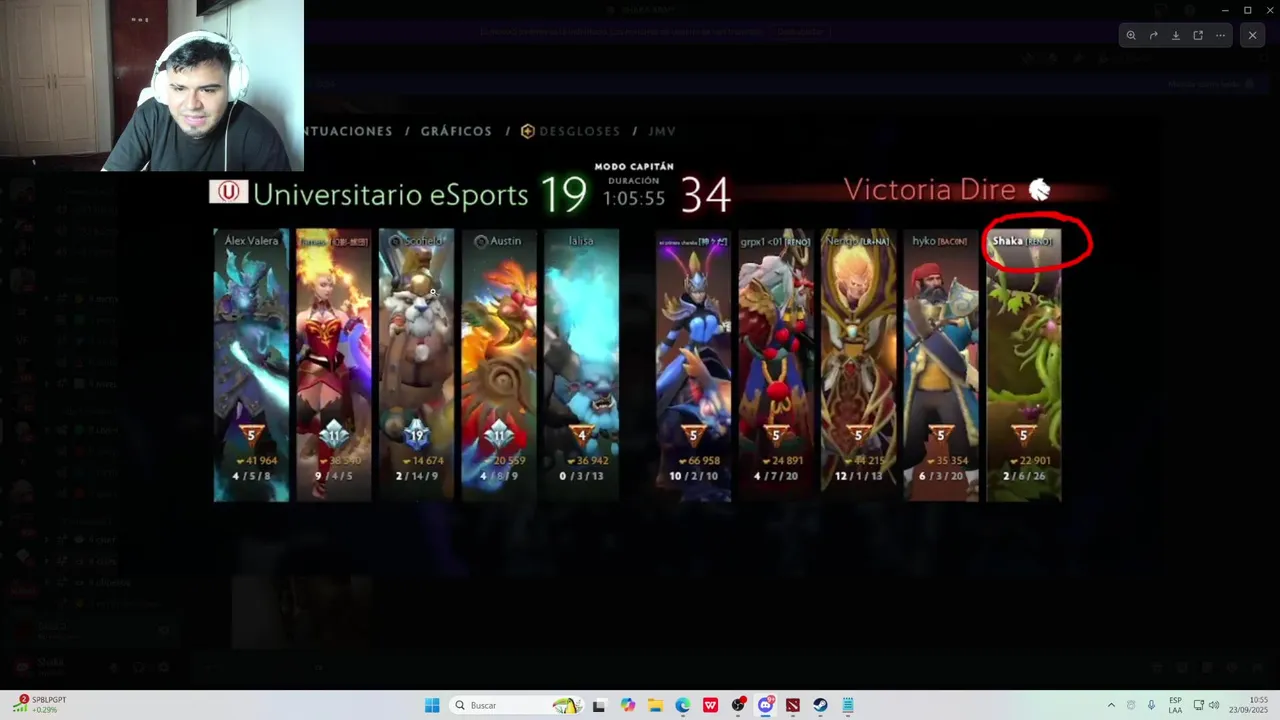Select Shaka's hero card
Viewport: 1280px width, 720px height.
1023,365
